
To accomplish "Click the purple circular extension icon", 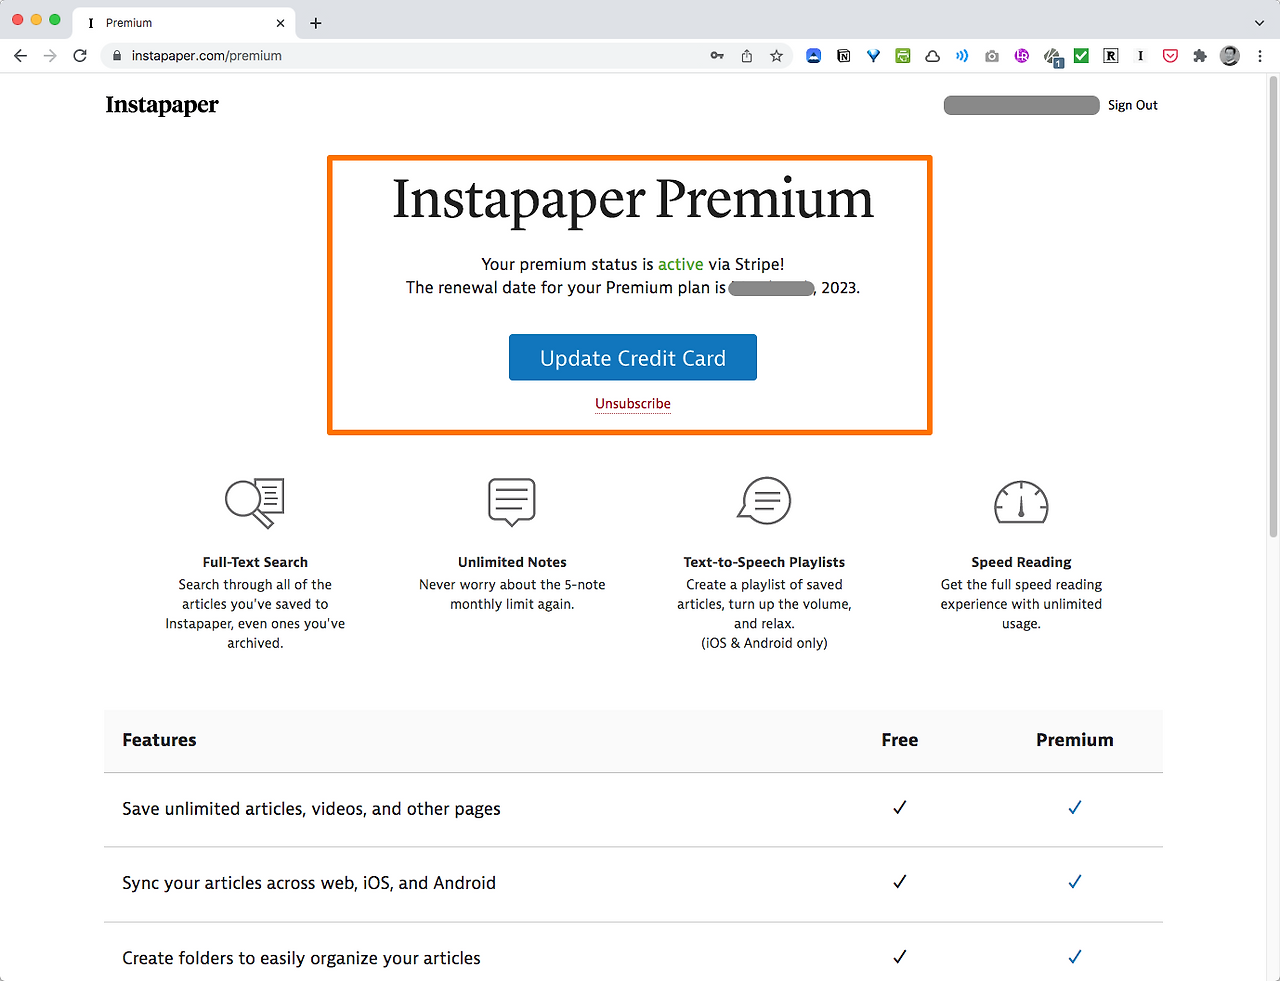I will pyautogui.click(x=1021, y=56).
